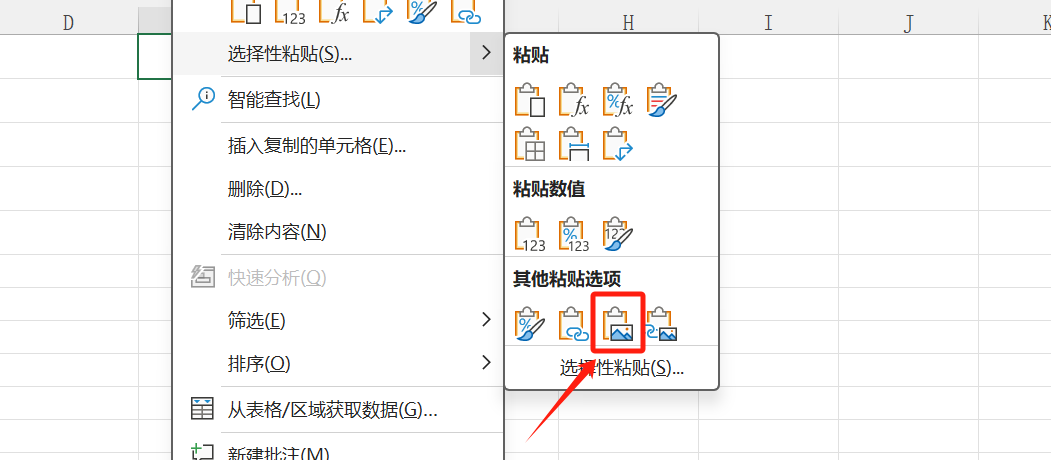This screenshot has height=460, width=1051.
Task: Click the 从表格/区域获取数据(G)... table icon
Action: click(202, 408)
